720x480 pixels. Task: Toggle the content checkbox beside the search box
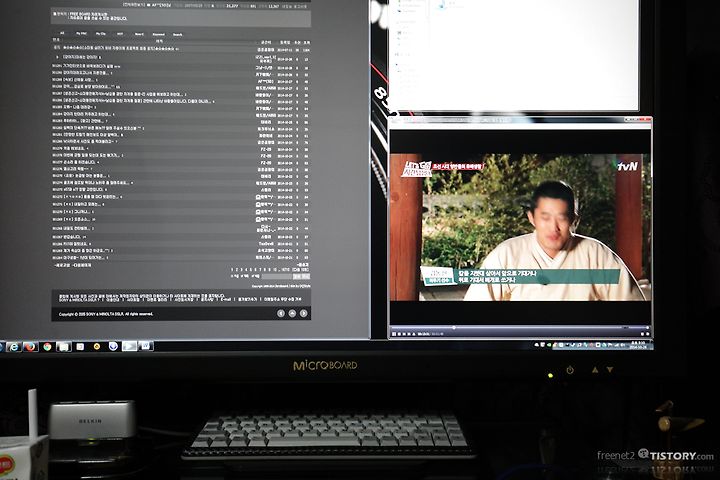point(253,276)
